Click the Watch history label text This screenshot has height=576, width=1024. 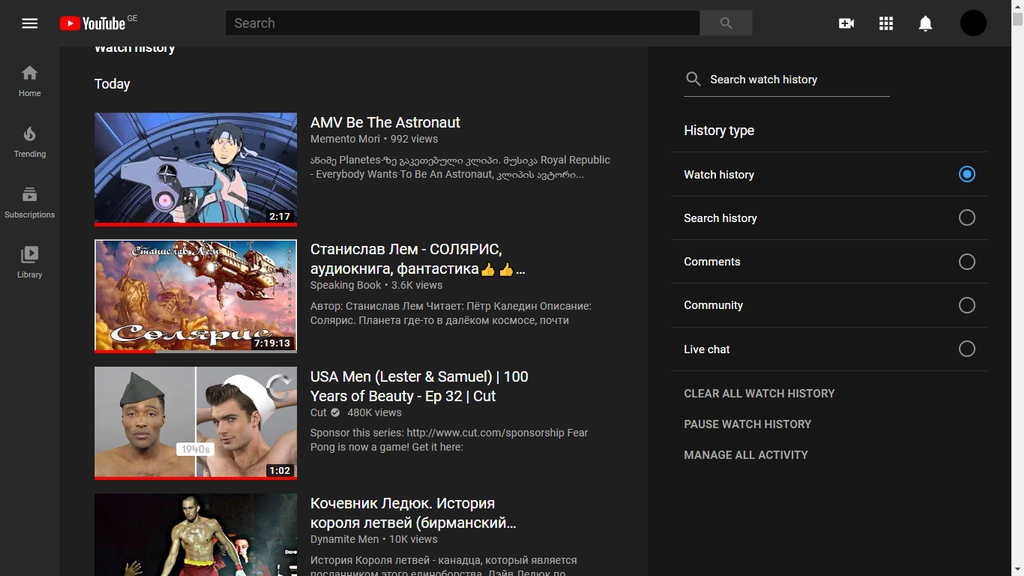pyautogui.click(x=719, y=174)
